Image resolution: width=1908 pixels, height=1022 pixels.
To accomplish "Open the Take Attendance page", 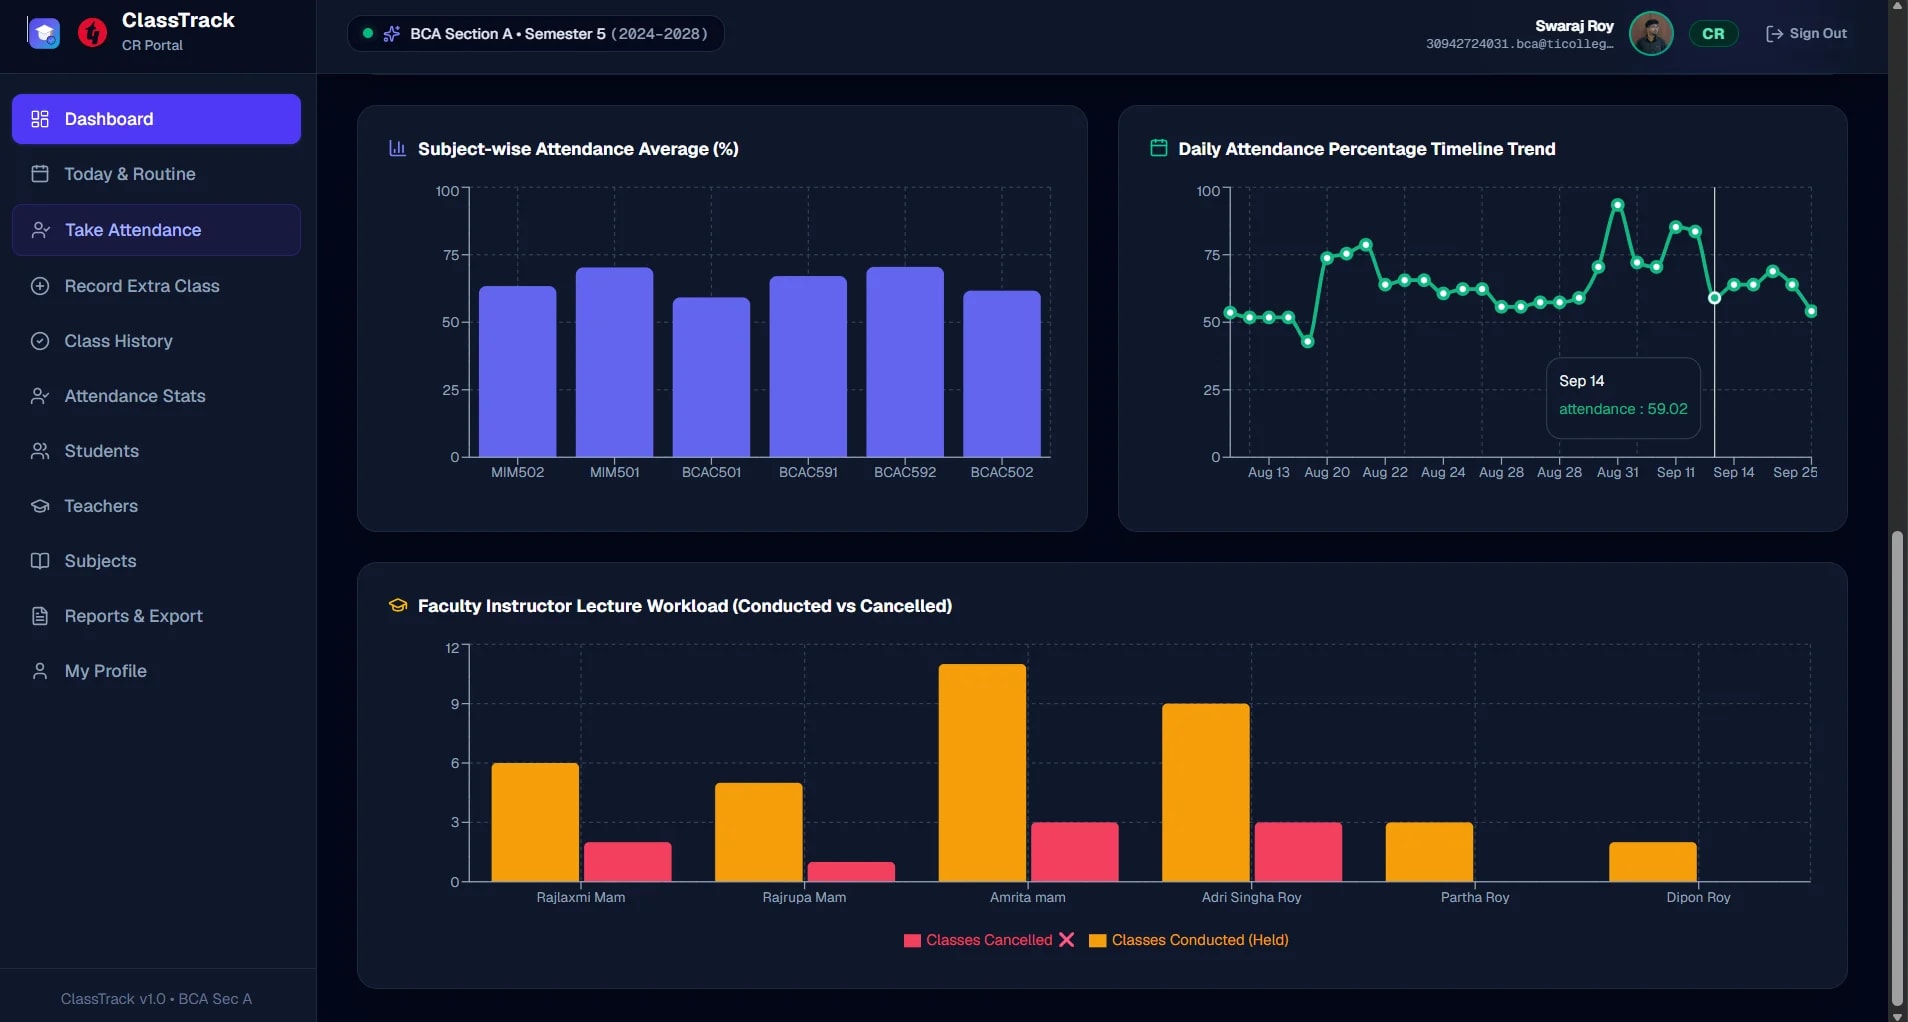I will pos(156,230).
